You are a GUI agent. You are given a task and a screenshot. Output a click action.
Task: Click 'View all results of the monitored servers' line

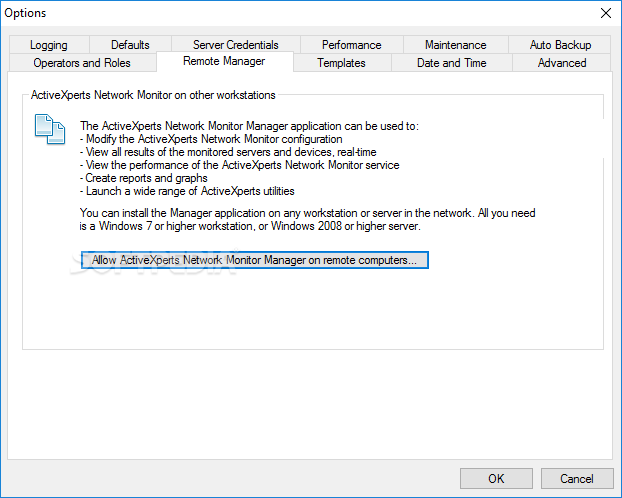(228, 152)
